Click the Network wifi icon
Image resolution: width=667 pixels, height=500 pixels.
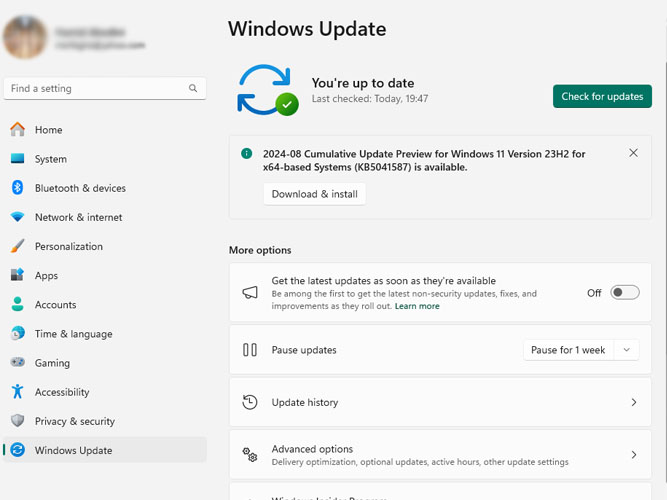[17, 217]
